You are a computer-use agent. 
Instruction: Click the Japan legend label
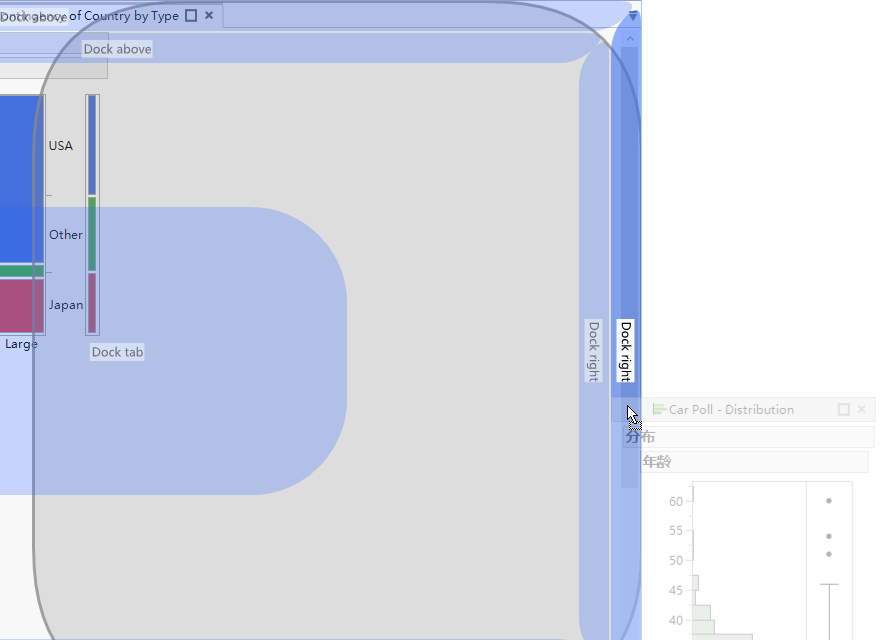click(66, 305)
